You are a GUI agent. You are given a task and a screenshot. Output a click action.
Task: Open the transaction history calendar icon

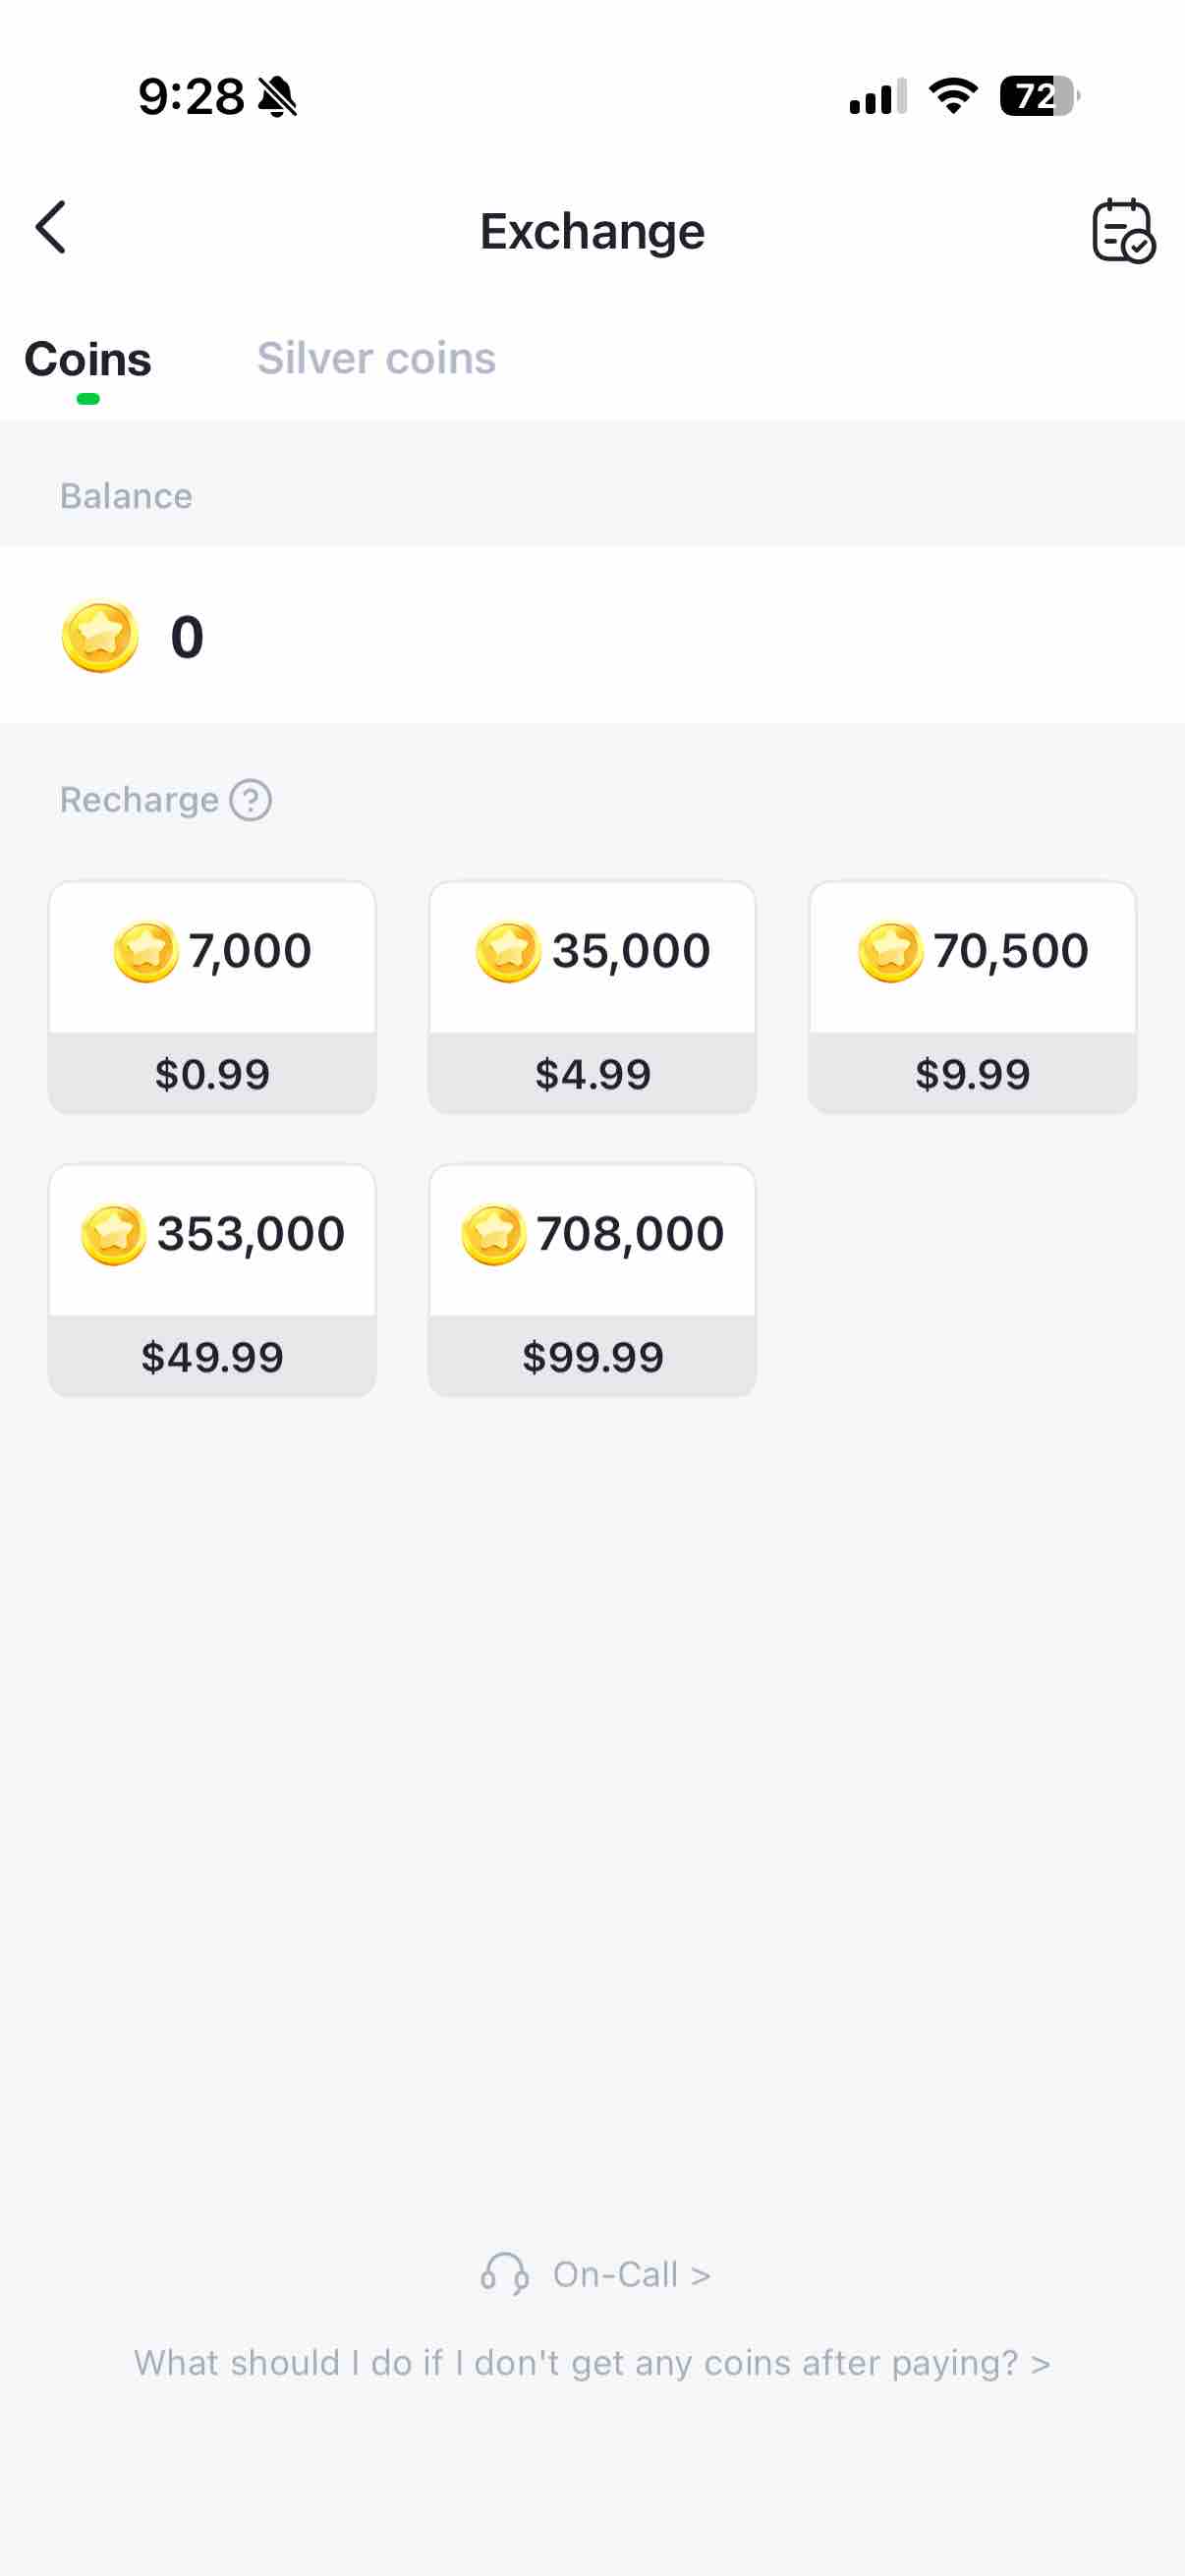click(x=1123, y=231)
